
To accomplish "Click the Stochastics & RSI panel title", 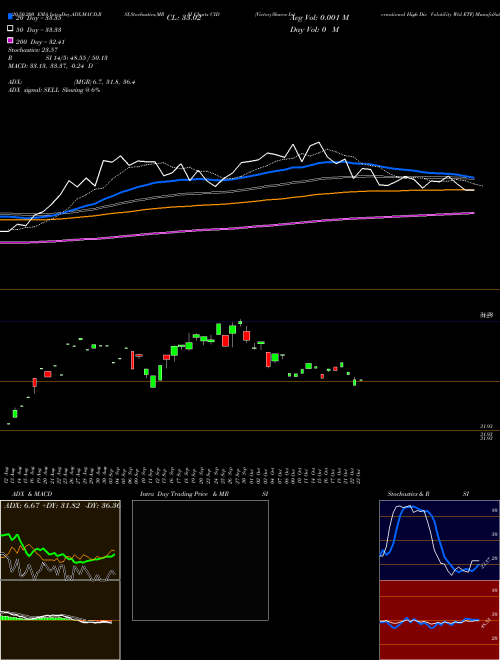I will pos(428,494).
